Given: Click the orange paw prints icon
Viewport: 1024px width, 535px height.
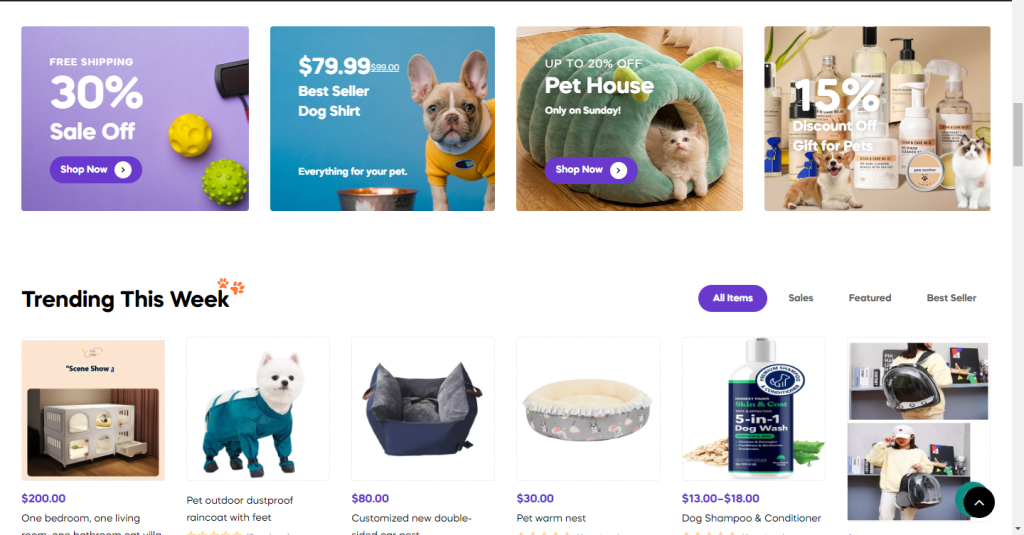Looking at the screenshot, I should (231, 286).
